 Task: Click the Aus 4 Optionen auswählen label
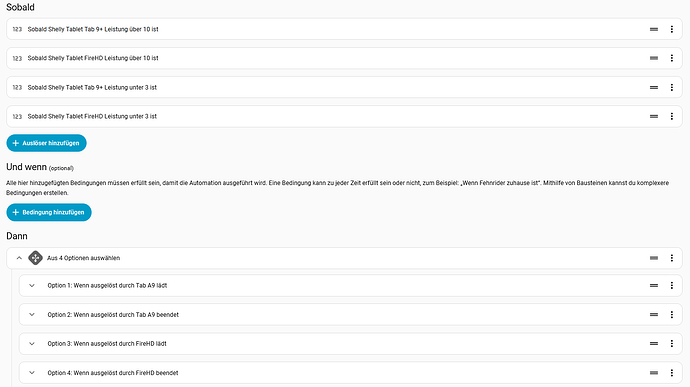point(84,258)
